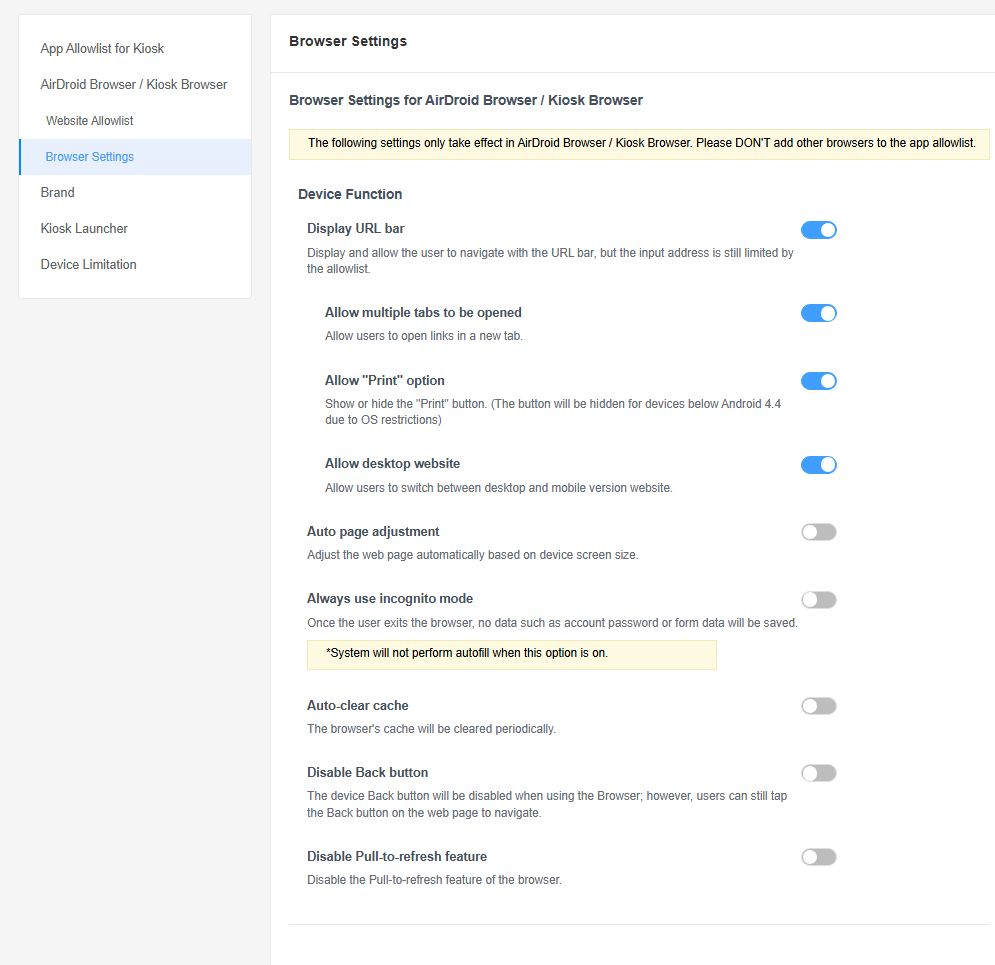Click the Device Function section label

click(x=349, y=194)
